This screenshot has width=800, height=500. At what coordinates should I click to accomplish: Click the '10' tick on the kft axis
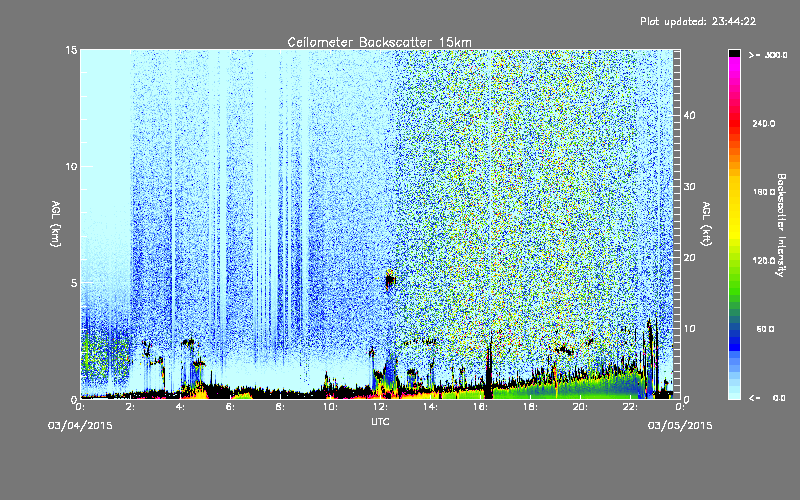click(x=689, y=329)
